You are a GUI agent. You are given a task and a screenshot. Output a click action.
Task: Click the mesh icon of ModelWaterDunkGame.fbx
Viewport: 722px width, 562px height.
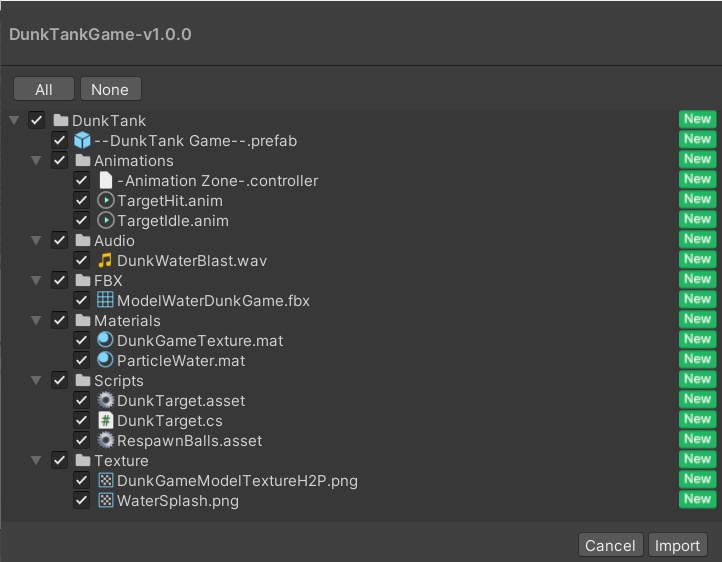[x=105, y=300]
